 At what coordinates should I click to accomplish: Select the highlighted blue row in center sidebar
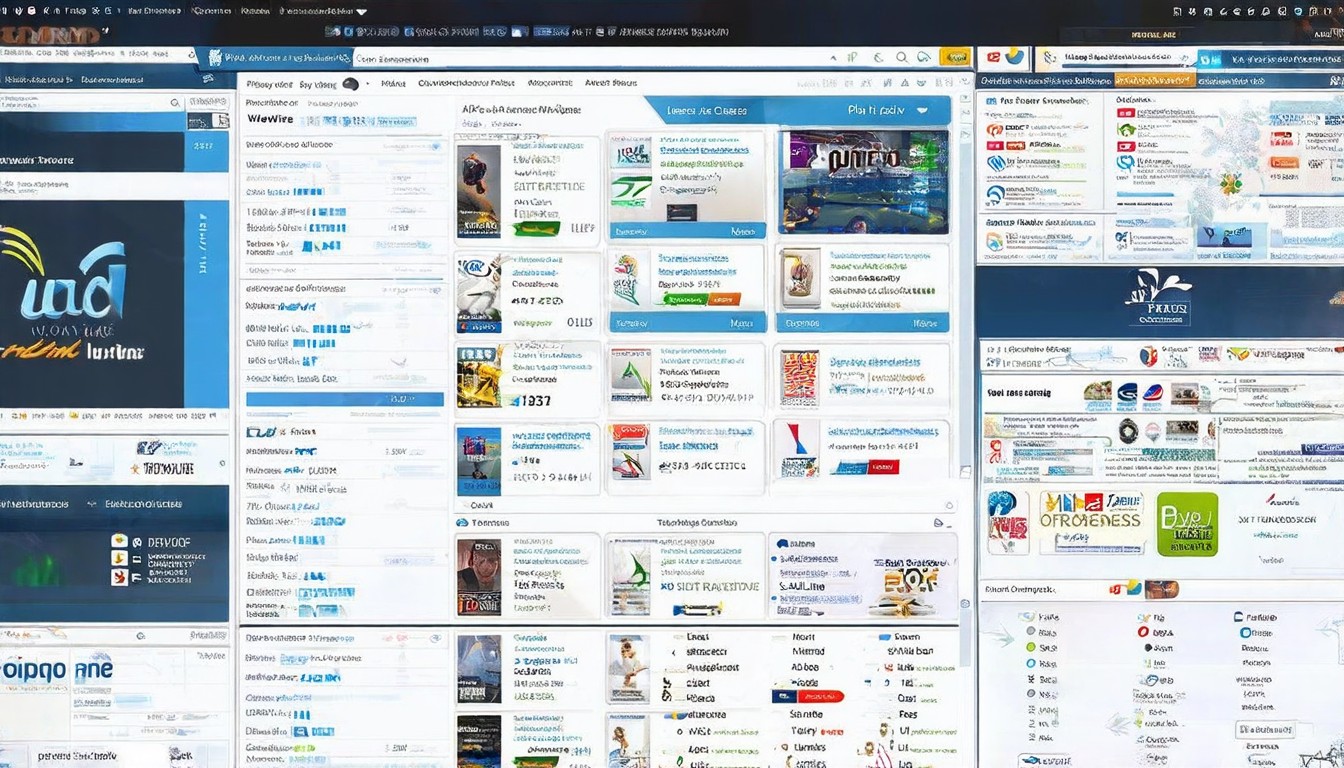point(345,399)
